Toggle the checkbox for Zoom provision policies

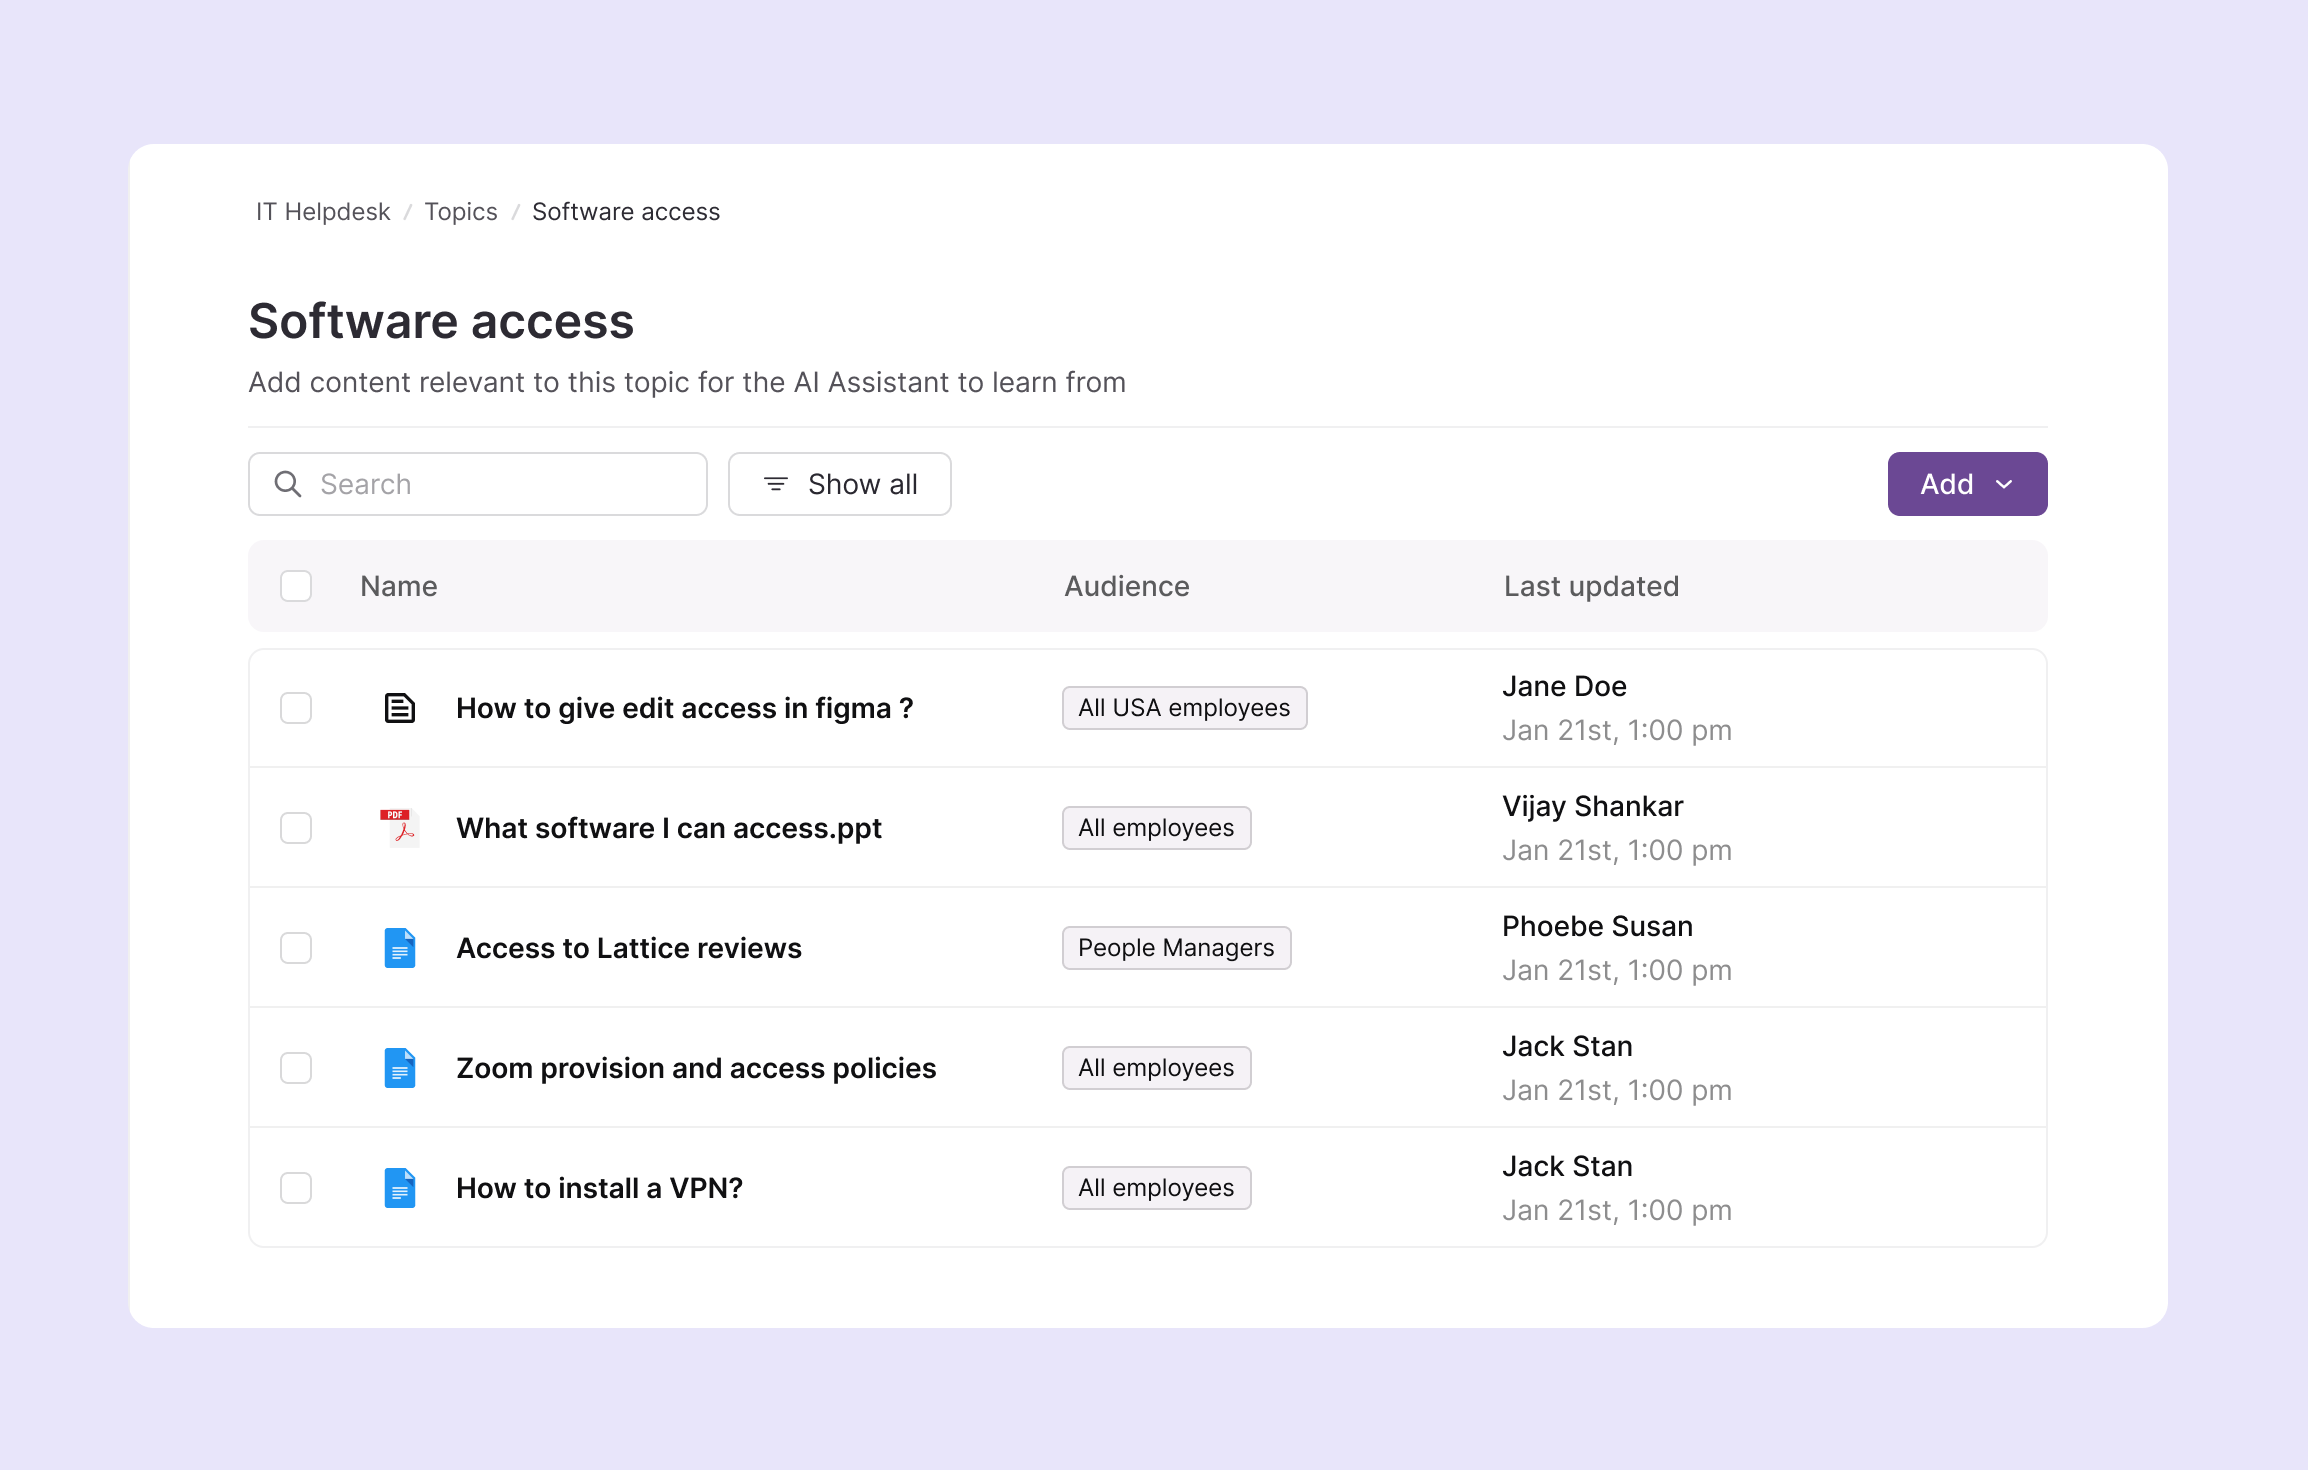(296, 1068)
